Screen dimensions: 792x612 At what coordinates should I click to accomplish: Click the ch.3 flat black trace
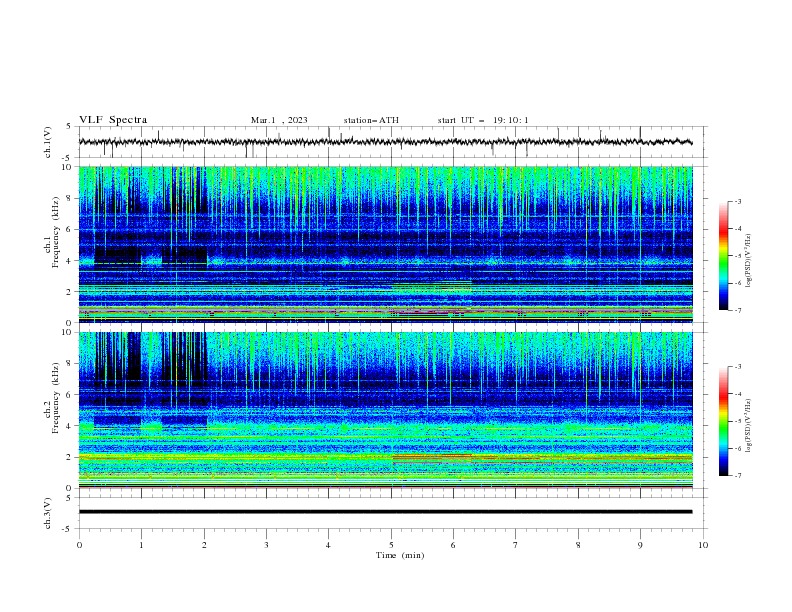point(385,512)
